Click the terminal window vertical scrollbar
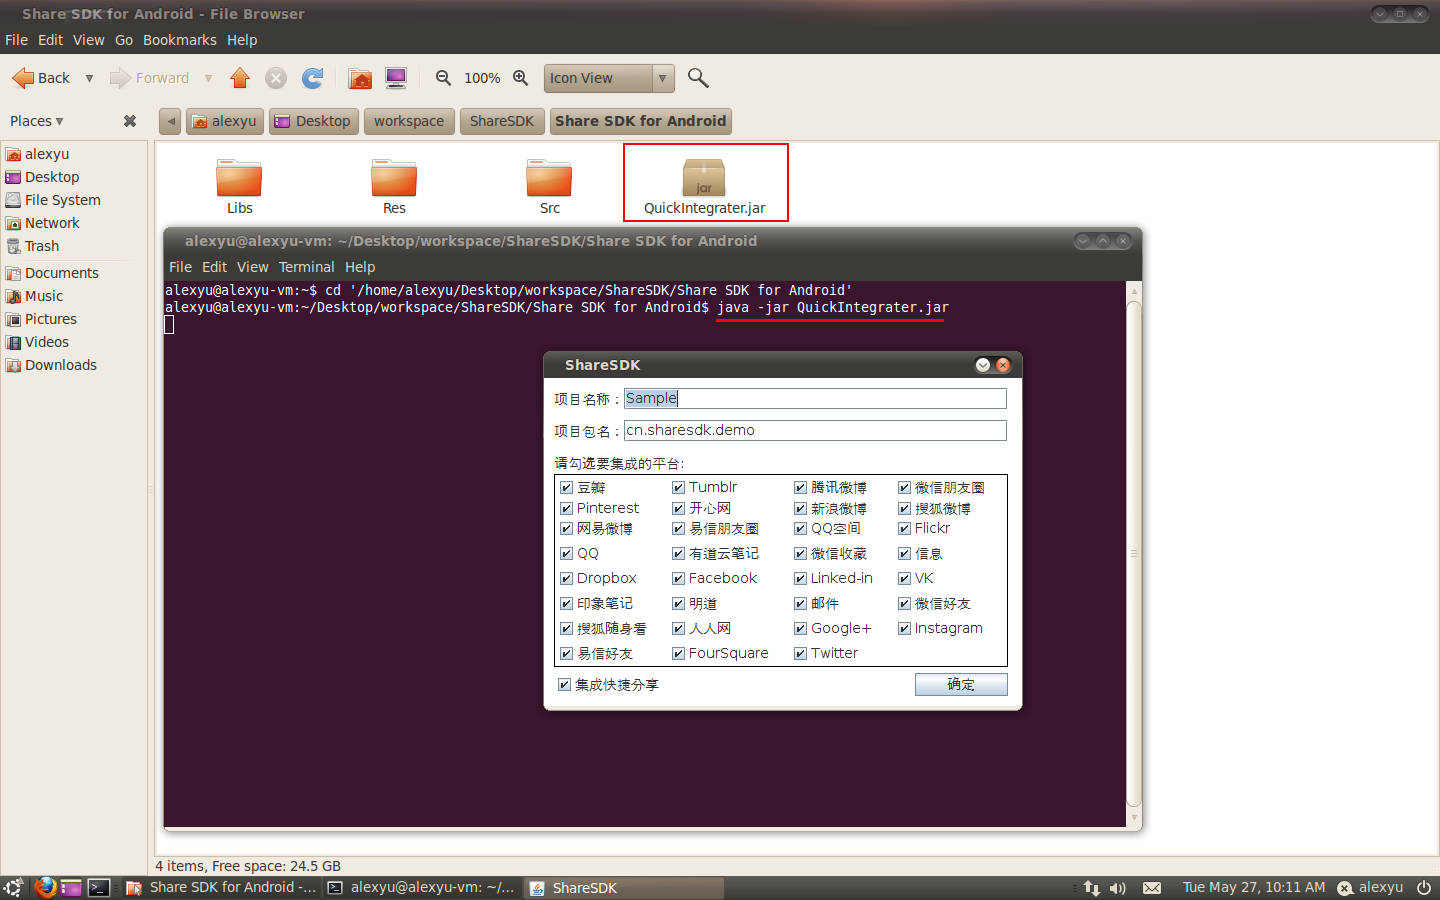 [1134, 554]
